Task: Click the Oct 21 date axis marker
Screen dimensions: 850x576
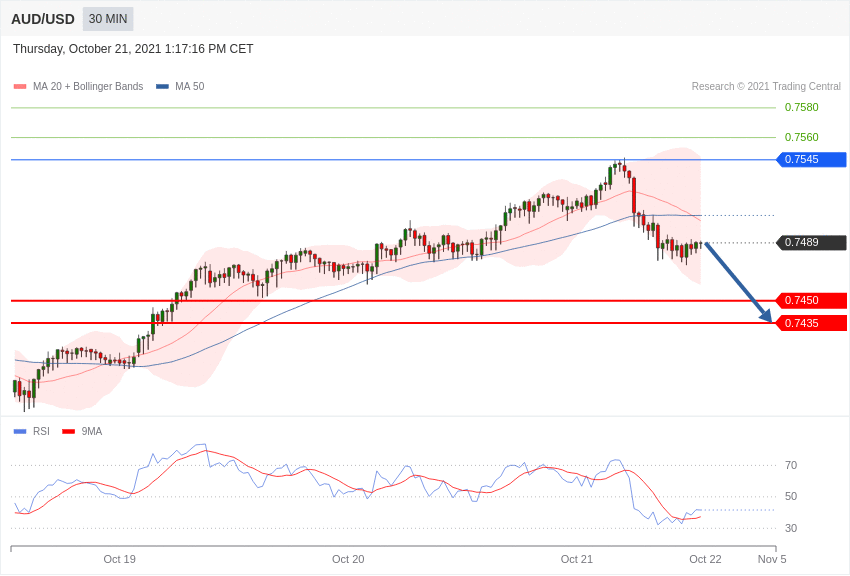Action: point(577,559)
